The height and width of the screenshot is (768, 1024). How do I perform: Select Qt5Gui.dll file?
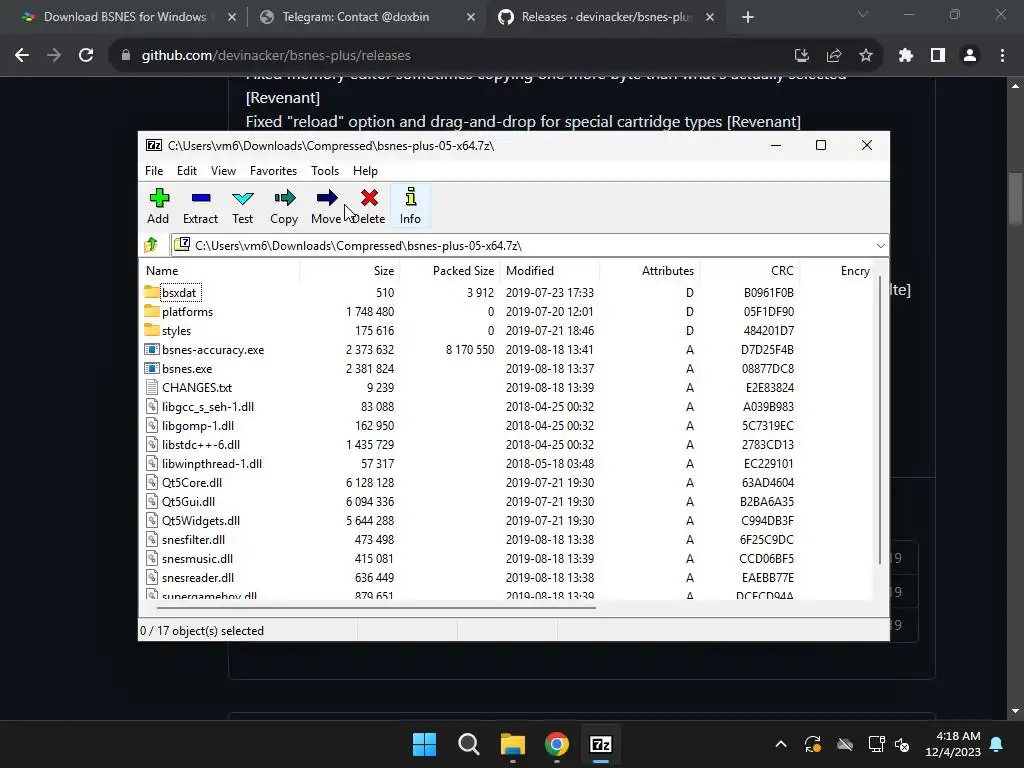tap(188, 501)
